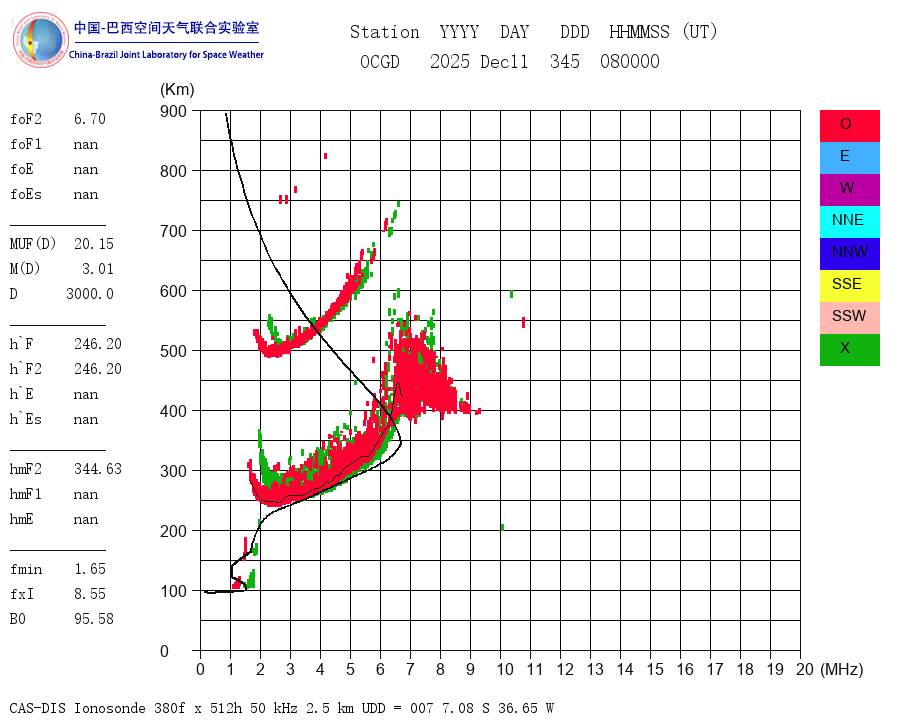Select the fxI value 8.55

[x=90, y=594]
